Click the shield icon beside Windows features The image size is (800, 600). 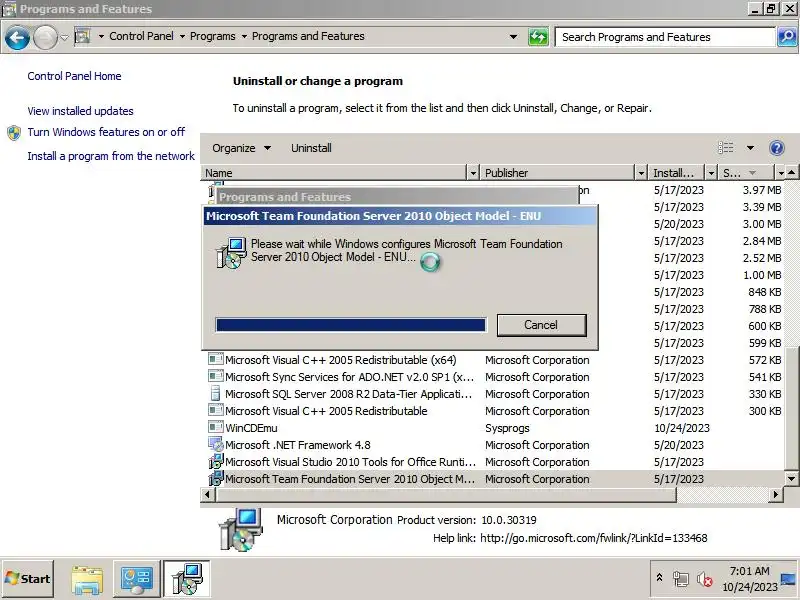(x=14, y=133)
